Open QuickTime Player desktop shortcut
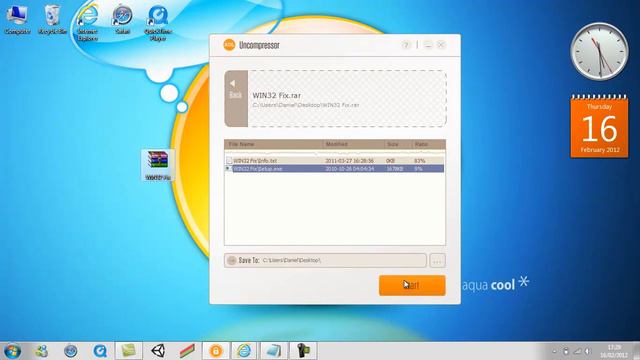Image resolution: width=640 pixels, height=360 pixels. point(158,22)
